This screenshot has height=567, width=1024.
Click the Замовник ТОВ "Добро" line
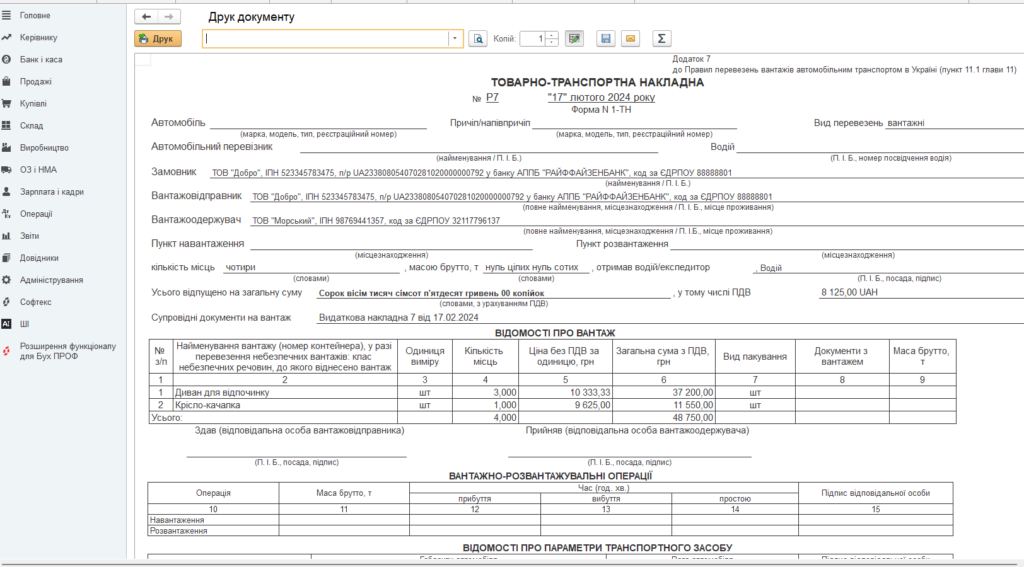(472, 173)
